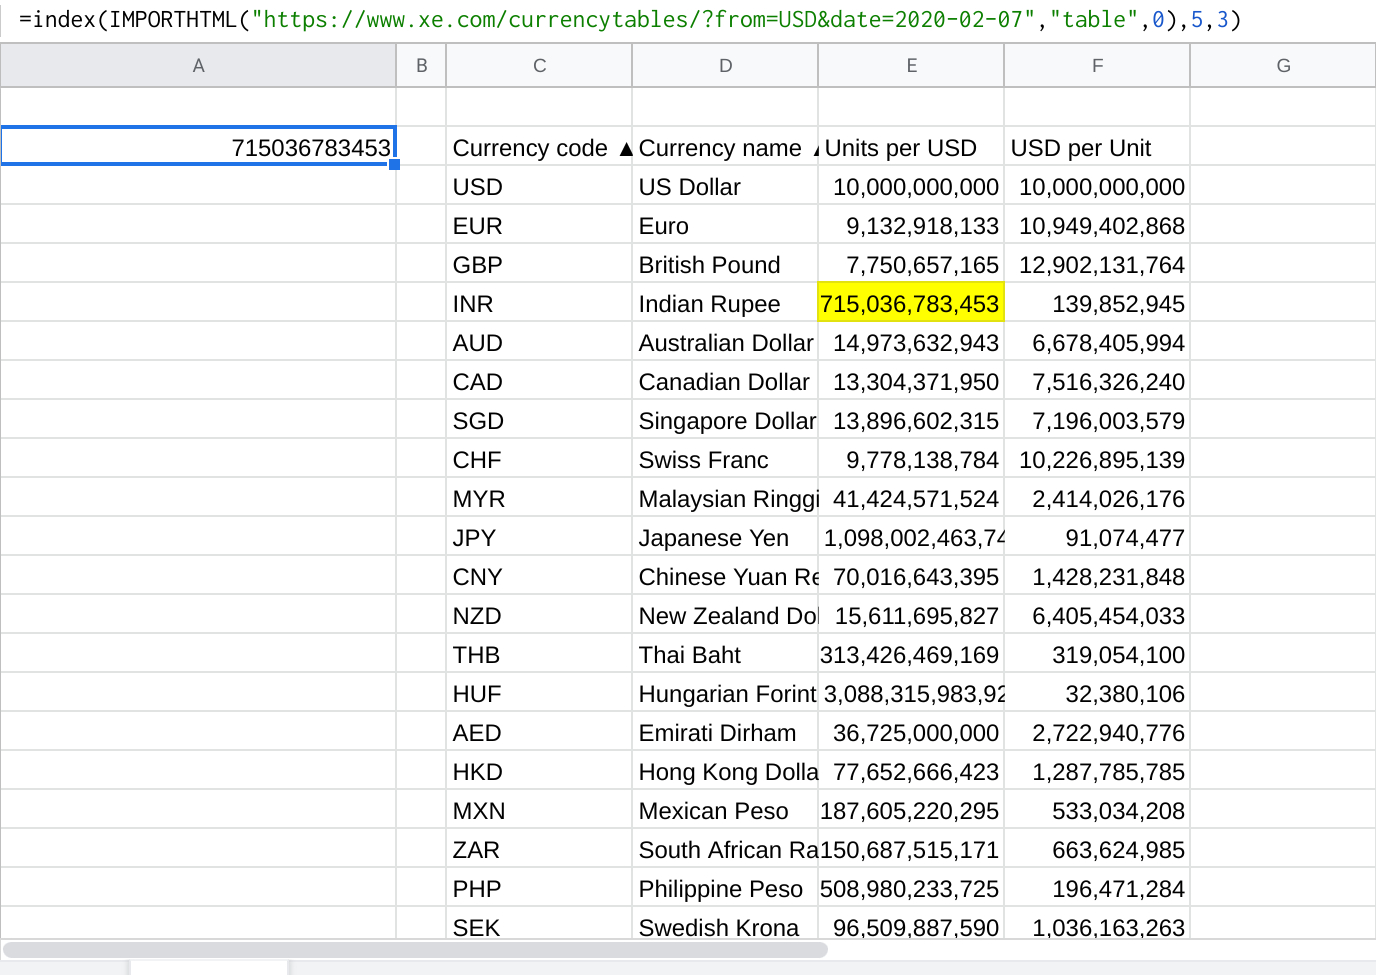The height and width of the screenshot is (975, 1376).
Task: Click the 'USD per Unit' header cell
Action: tap(1097, 146)
